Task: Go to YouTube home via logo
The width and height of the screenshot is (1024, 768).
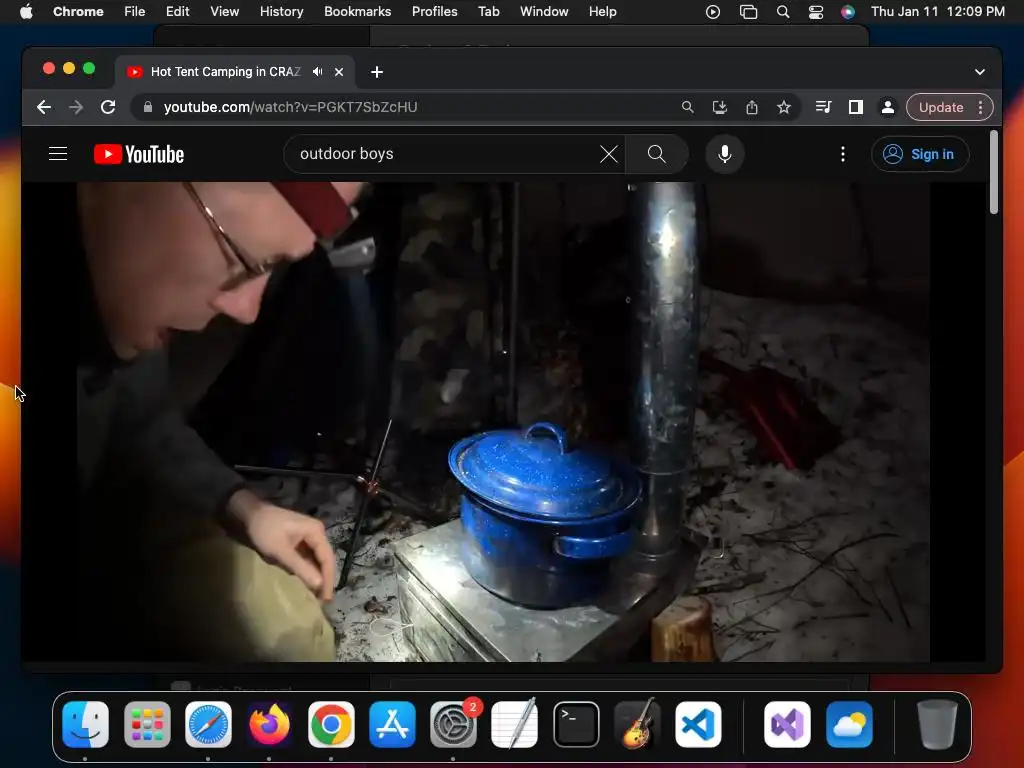Action: [139, 154]
